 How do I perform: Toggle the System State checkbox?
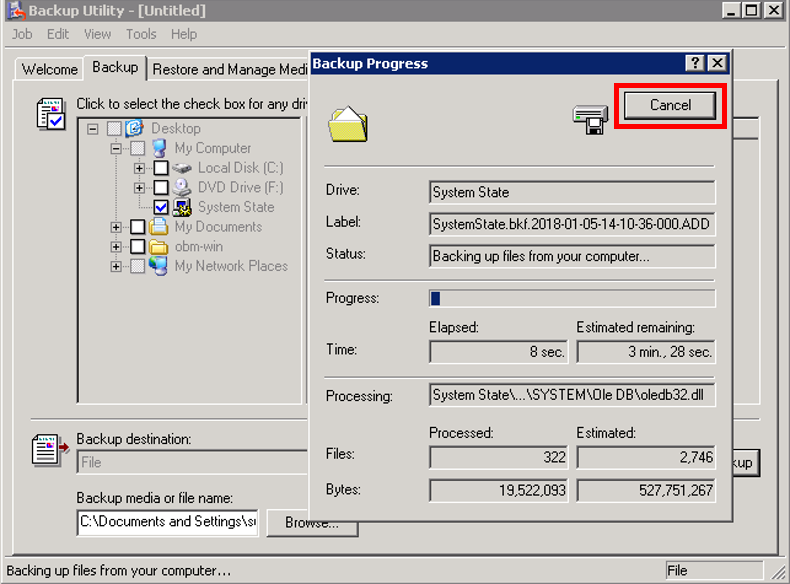click(x=161, y=207)
